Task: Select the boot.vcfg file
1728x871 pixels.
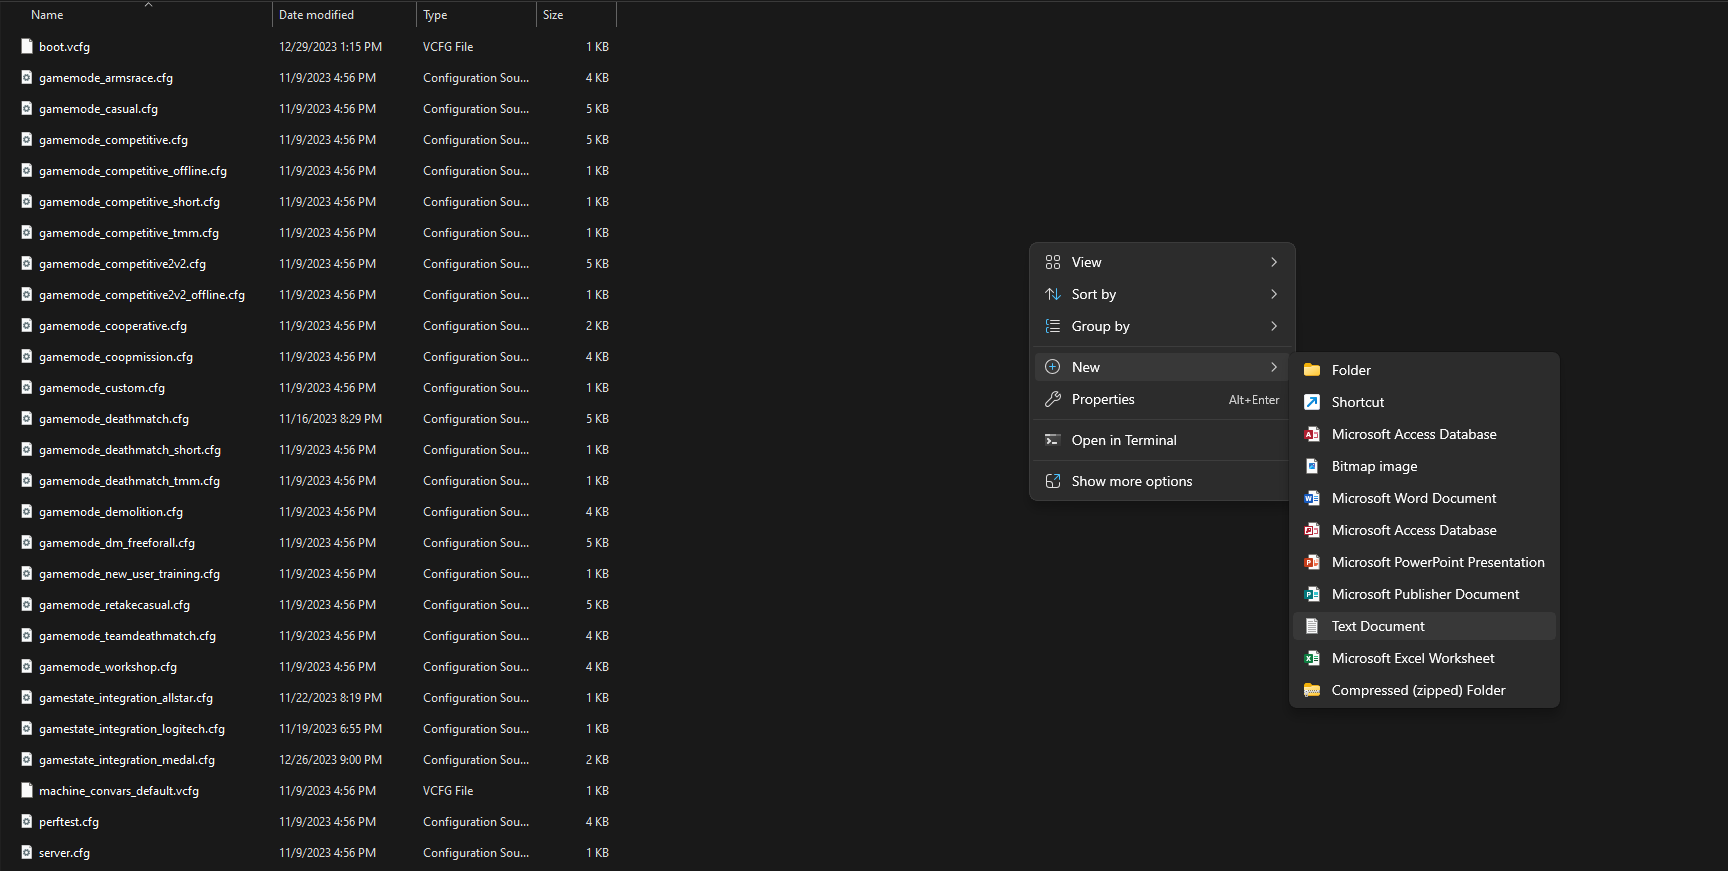Action: click(64, 47)
